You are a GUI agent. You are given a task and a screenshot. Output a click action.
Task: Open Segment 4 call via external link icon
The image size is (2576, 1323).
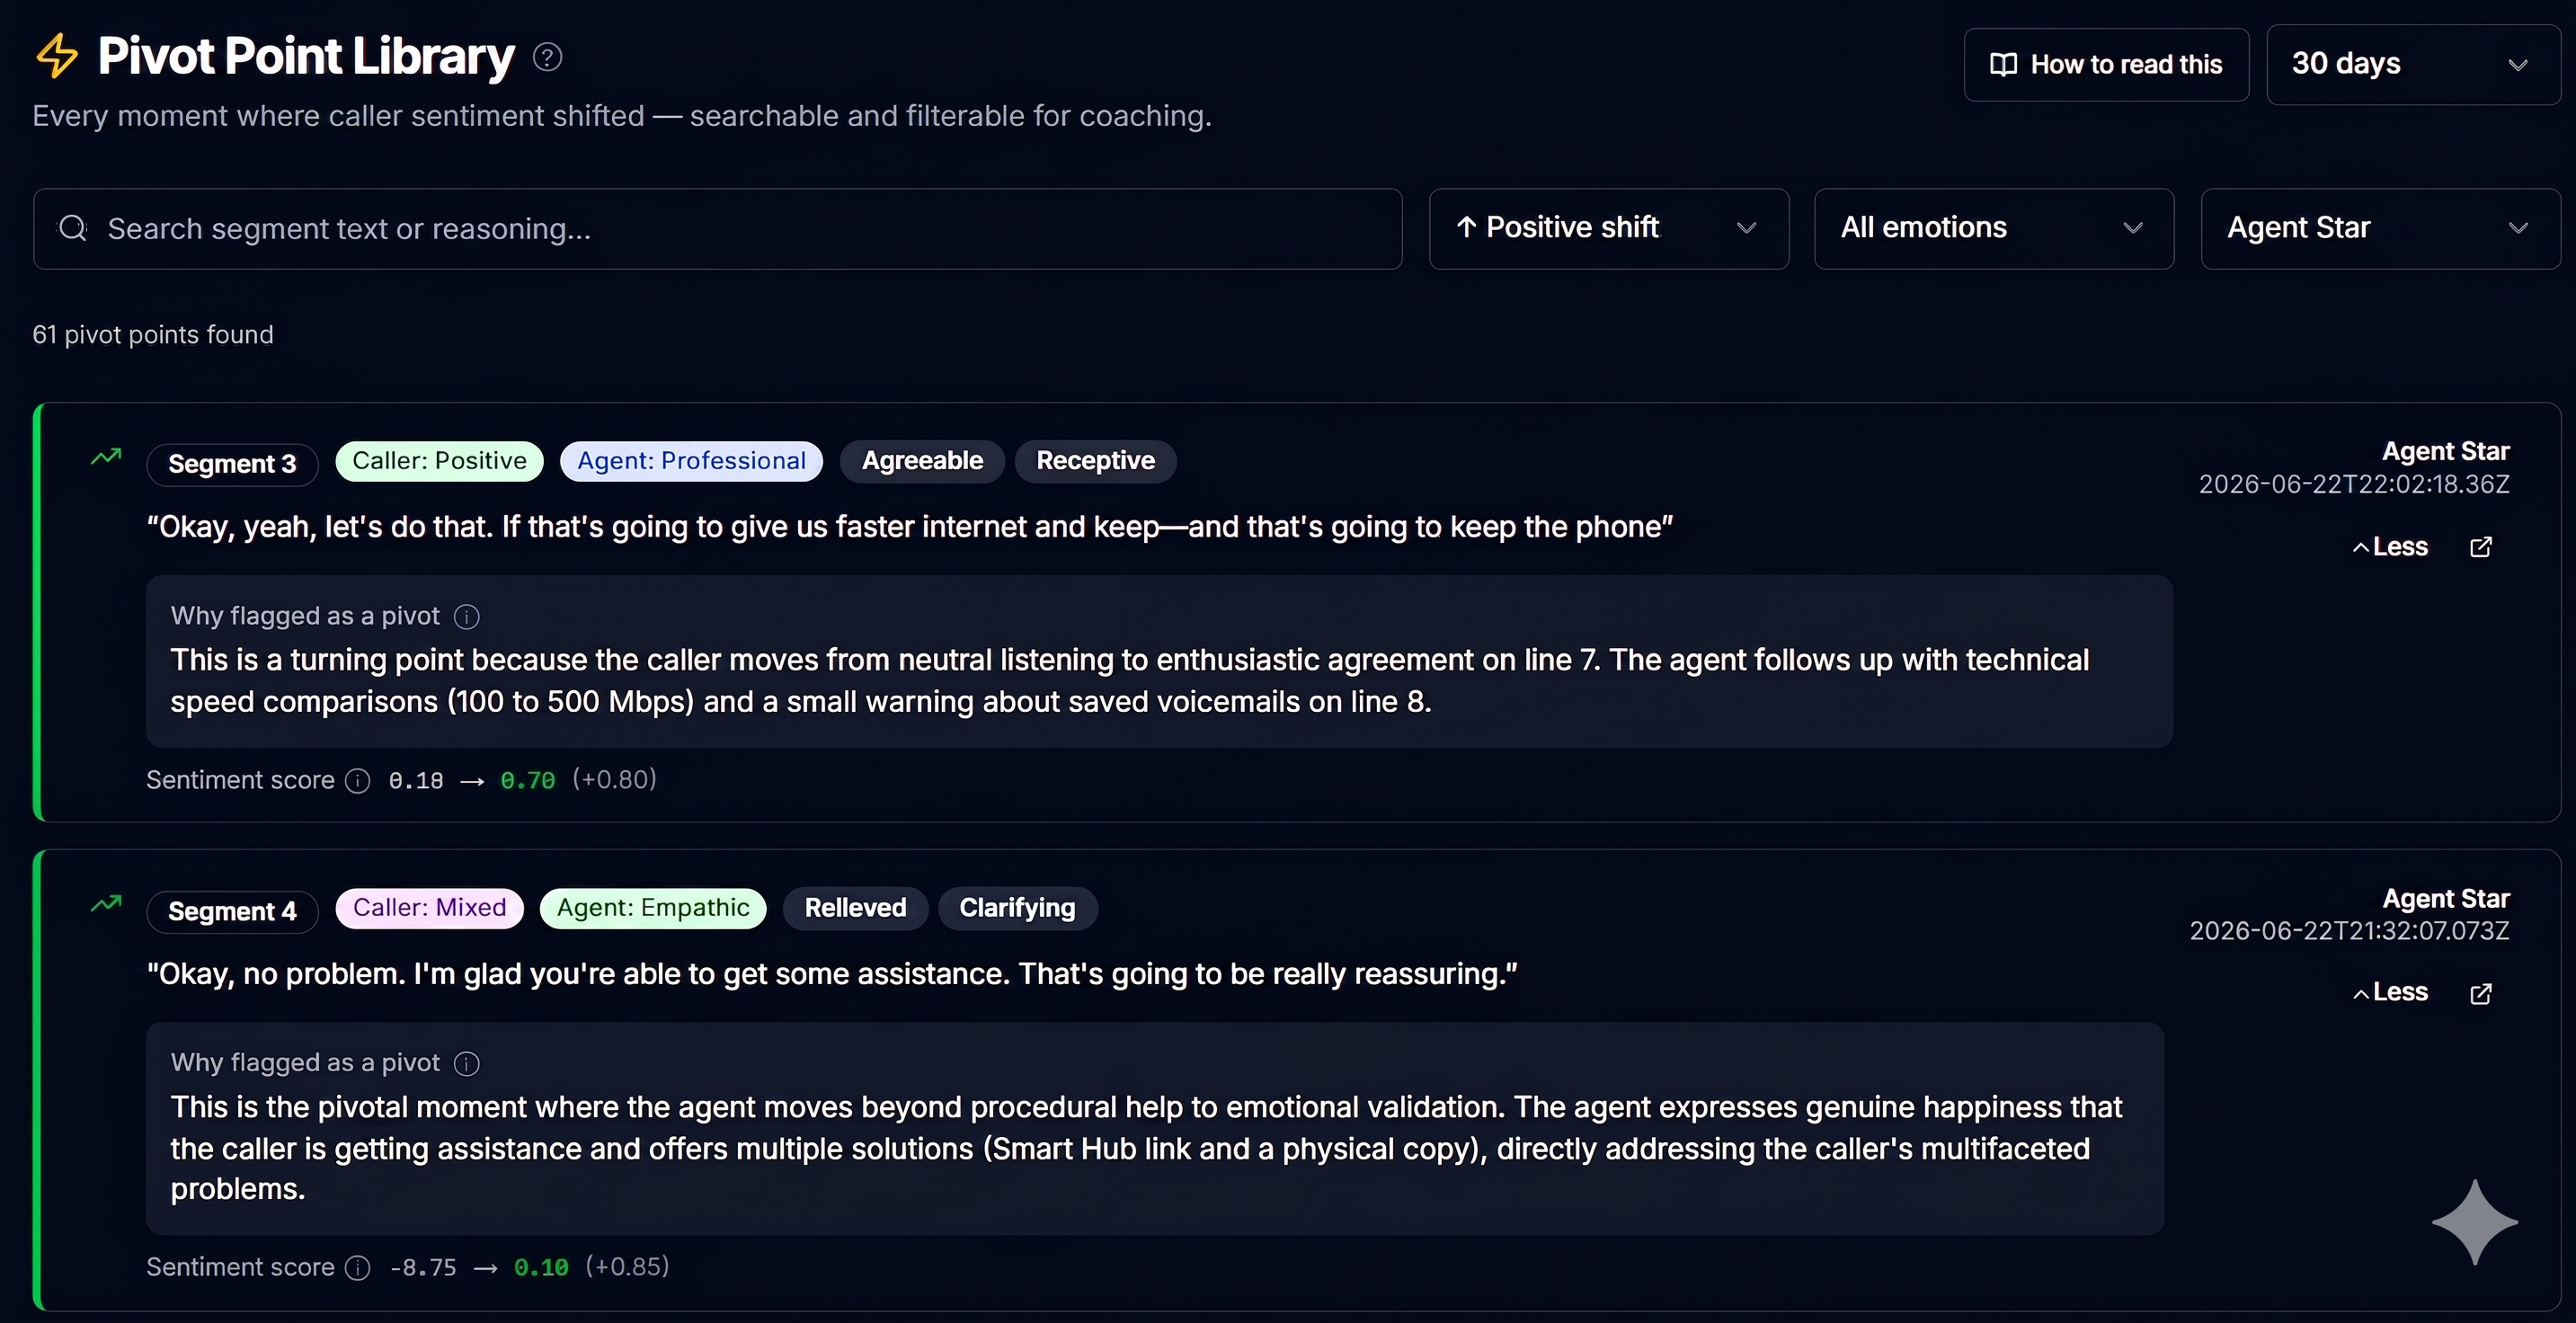click(x=2480, y=993)
